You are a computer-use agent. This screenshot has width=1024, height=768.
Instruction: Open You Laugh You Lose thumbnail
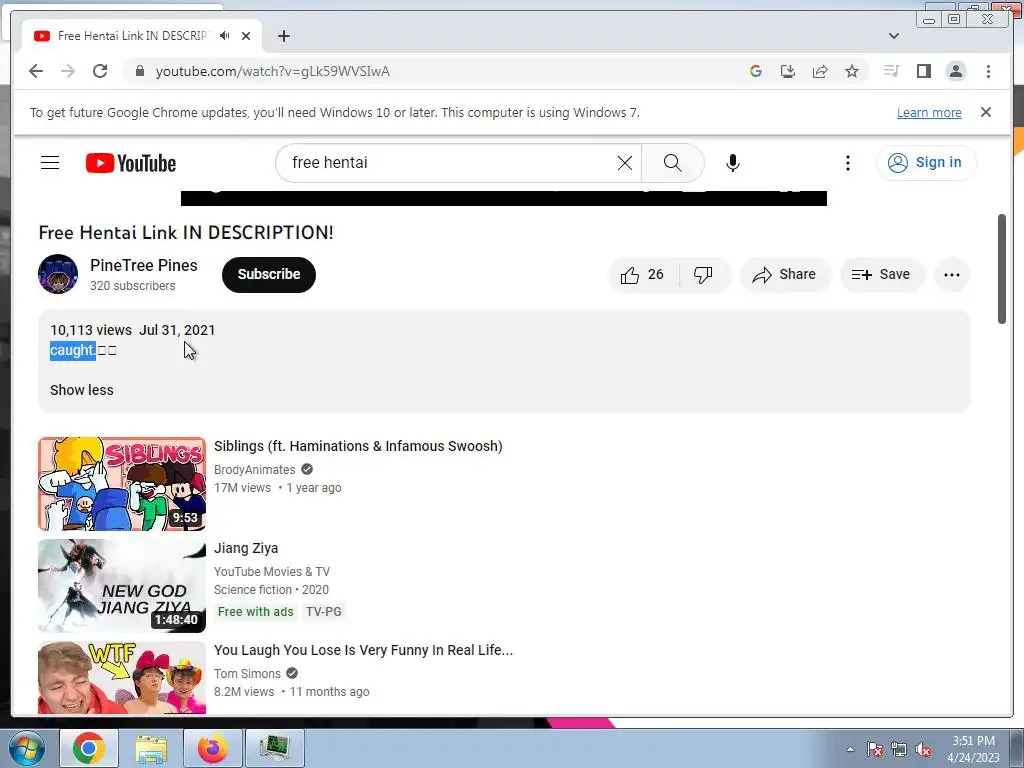point(122,678)
